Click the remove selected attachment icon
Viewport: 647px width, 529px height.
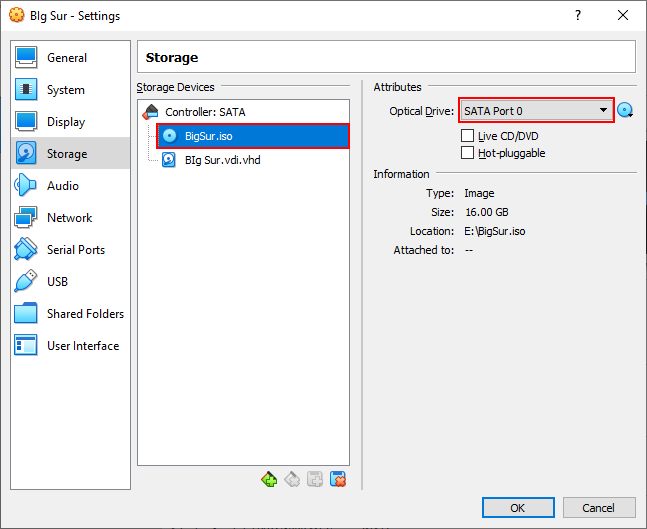point(338,479)
